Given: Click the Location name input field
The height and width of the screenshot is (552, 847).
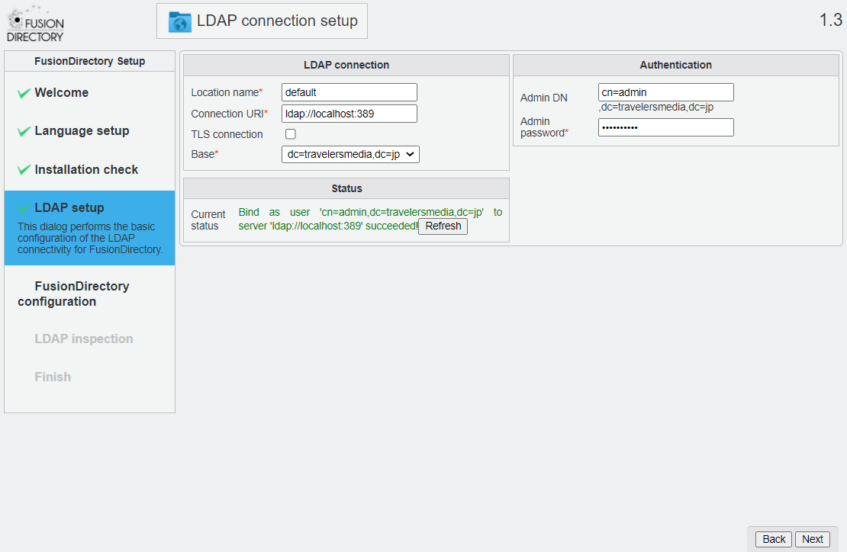Looking at the screenshot, I should point(348,92).
